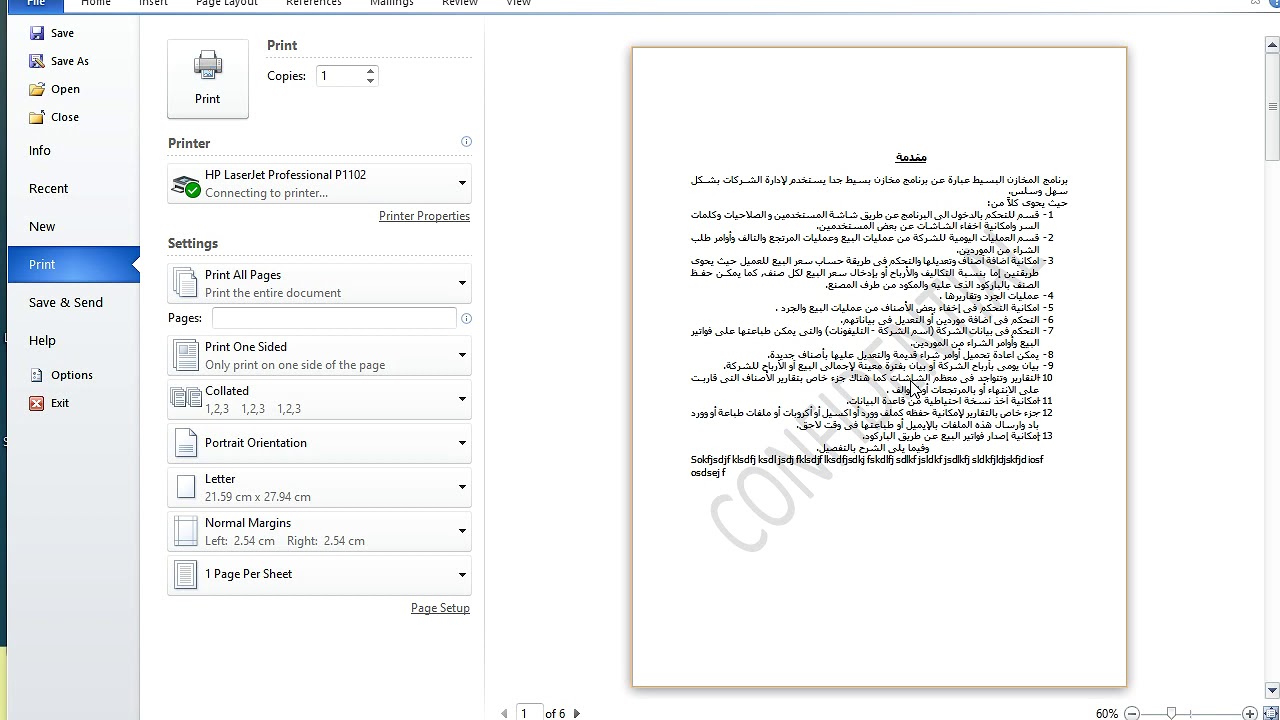Open Page Setup link
Screen dimensions: 1280x720
[x=440, y=608]
